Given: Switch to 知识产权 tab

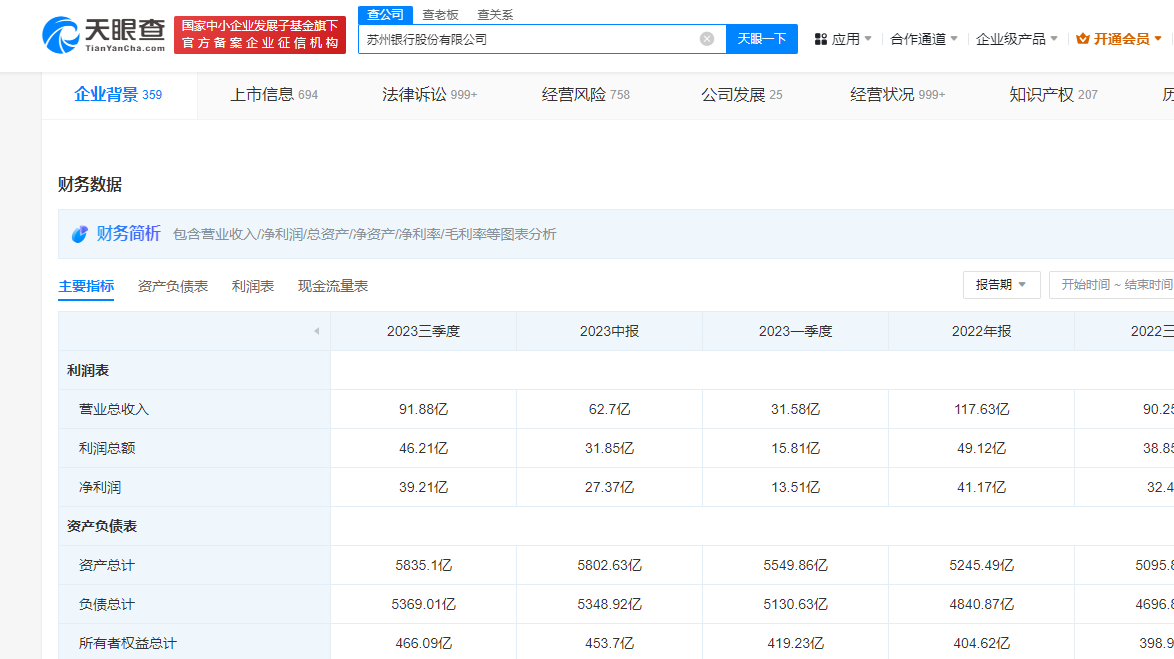Looking at the screenshot, I should click(1053, 95).
